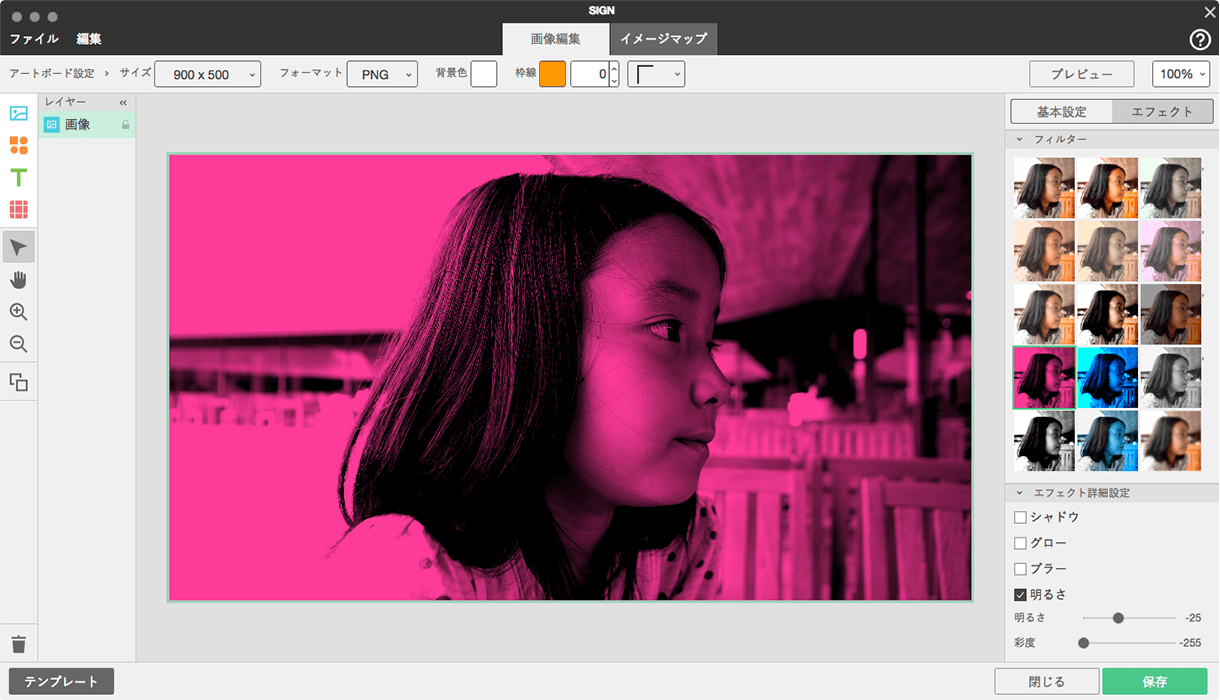
Task: Disable the 明るさ checkbox
Action: point(1021,593)
